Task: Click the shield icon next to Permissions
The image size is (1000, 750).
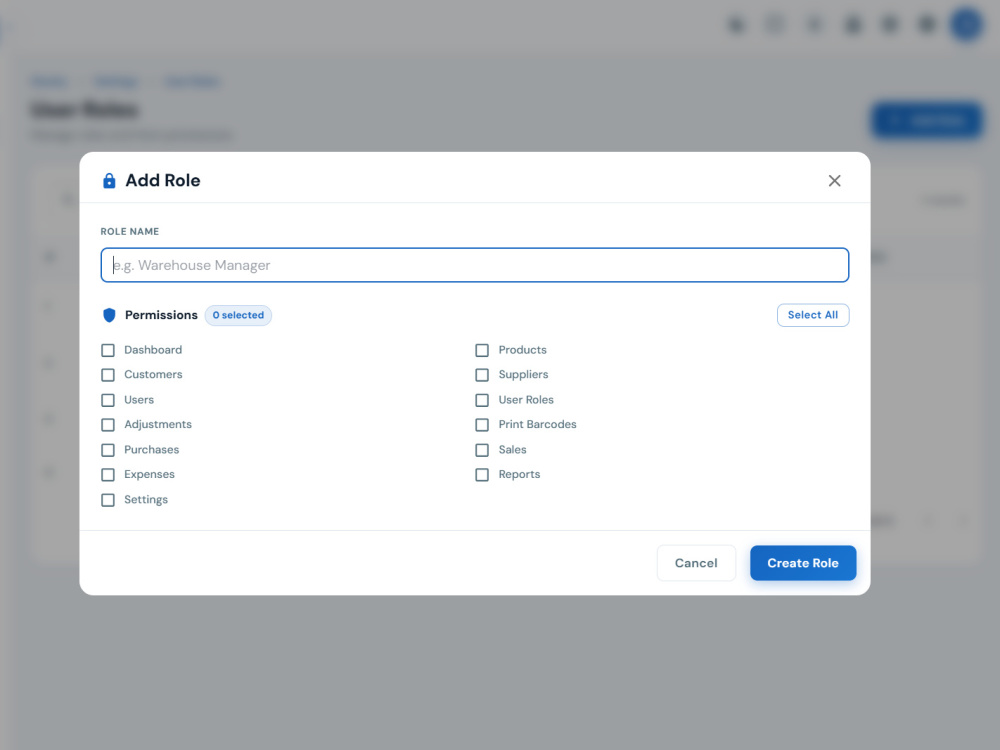Action: (x=109, y=315)
